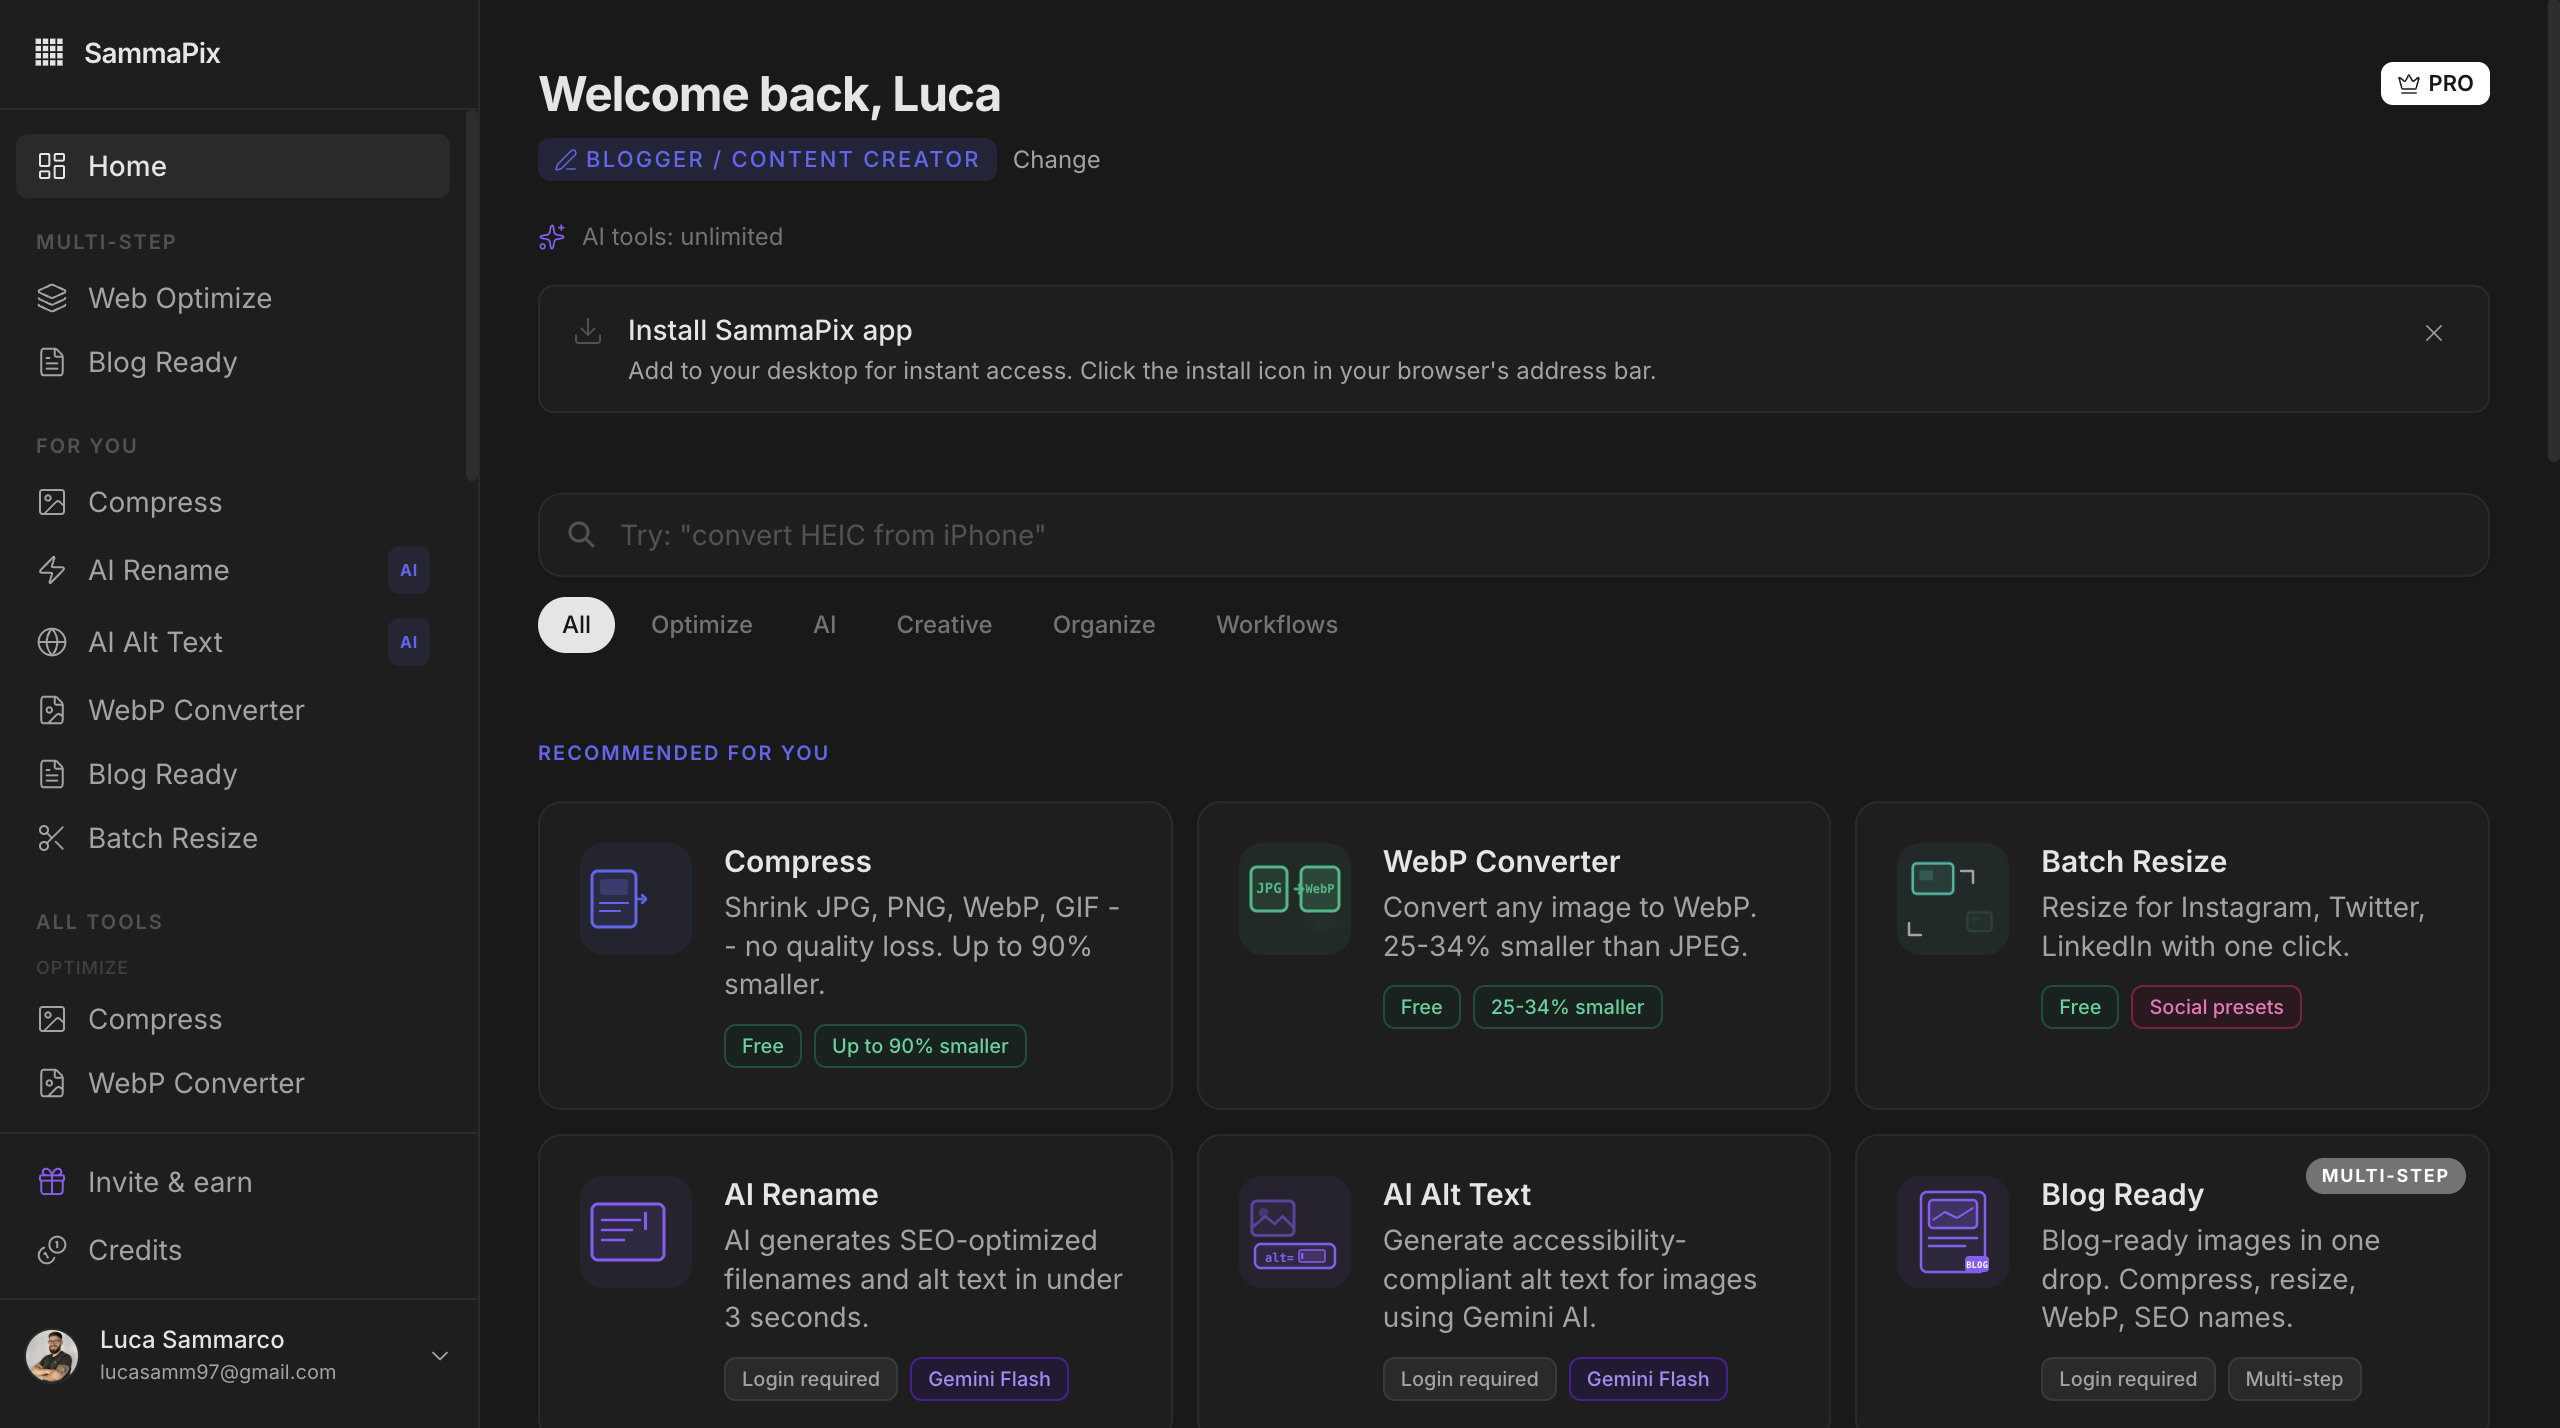Screen dimensions: 2560x1428
Task: Select the All filter tab
Action: click(576, 625)
